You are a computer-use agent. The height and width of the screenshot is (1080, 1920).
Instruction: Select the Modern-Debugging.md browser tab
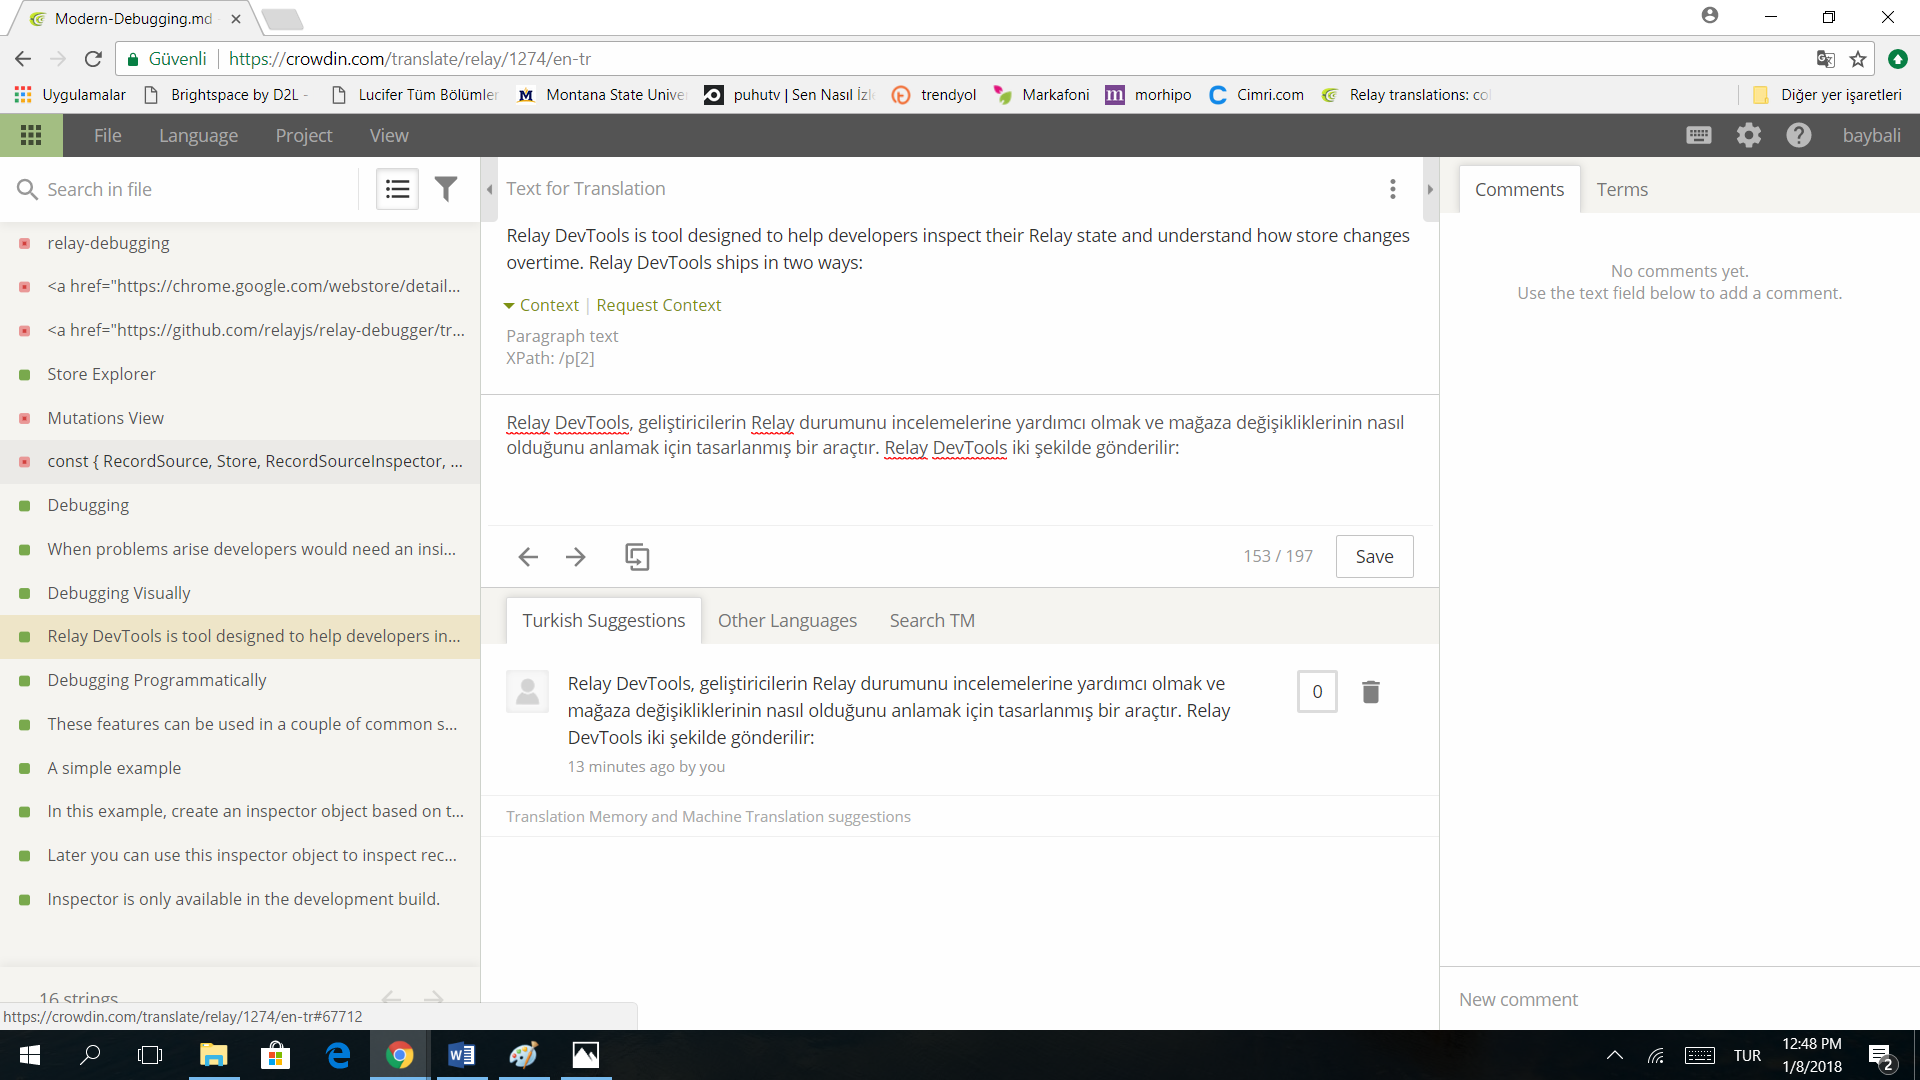click(133, 18)
